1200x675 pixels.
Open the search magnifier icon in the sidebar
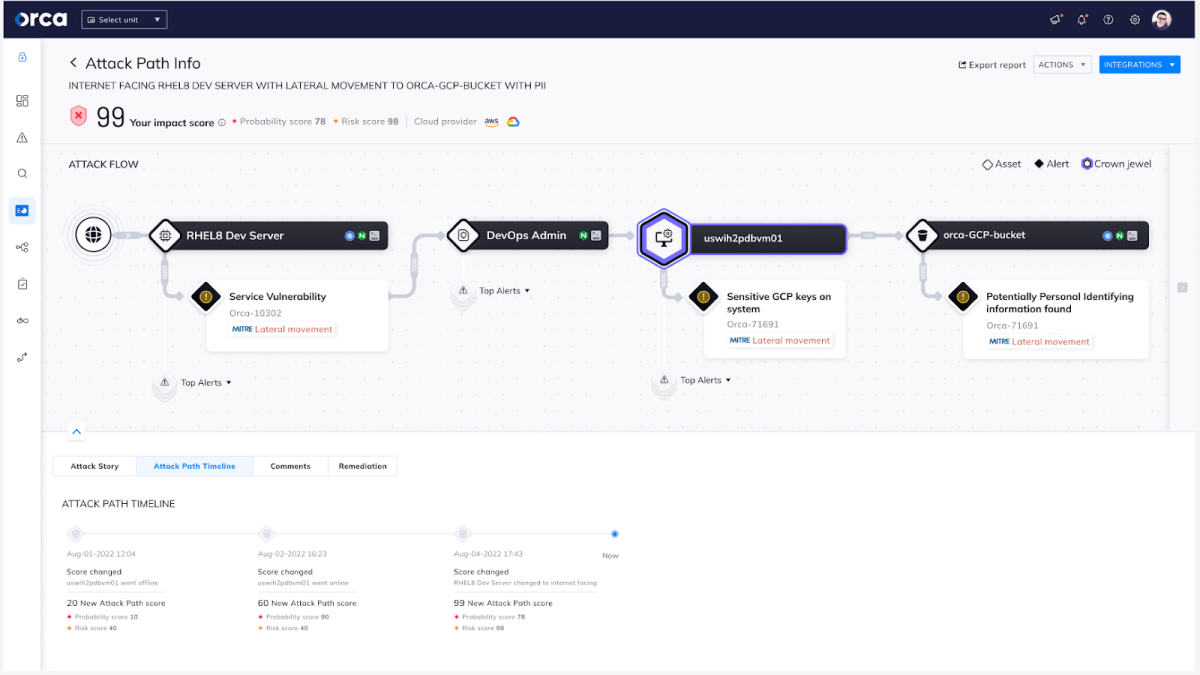pos(22,173)
